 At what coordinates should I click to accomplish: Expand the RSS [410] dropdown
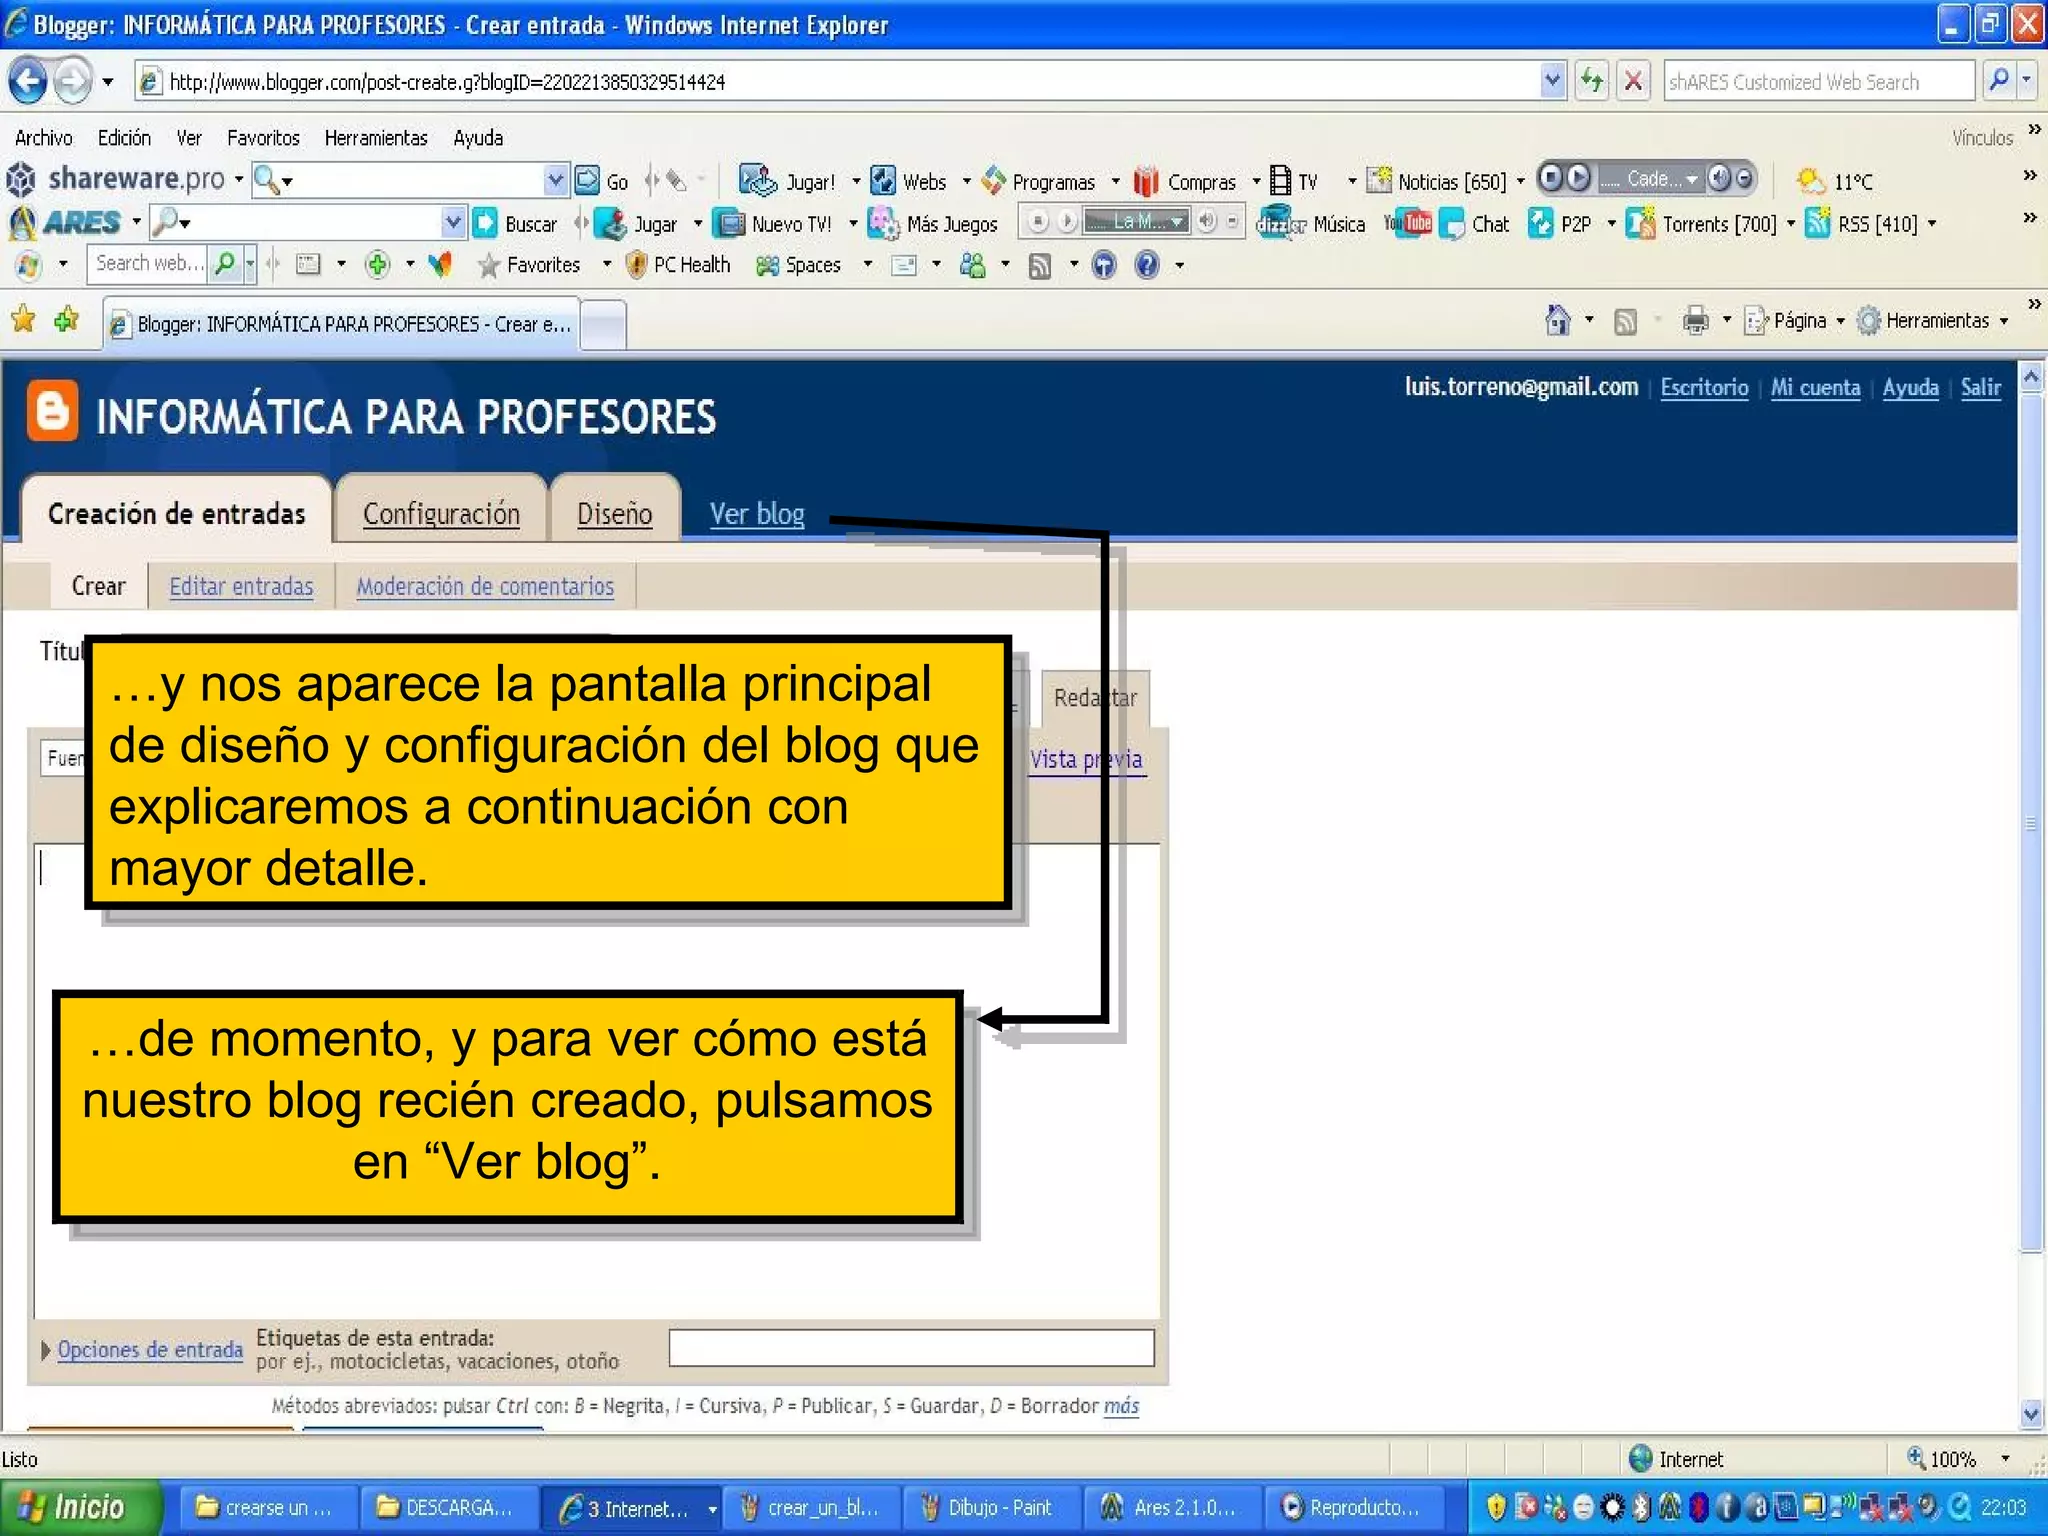(1931, 224)
